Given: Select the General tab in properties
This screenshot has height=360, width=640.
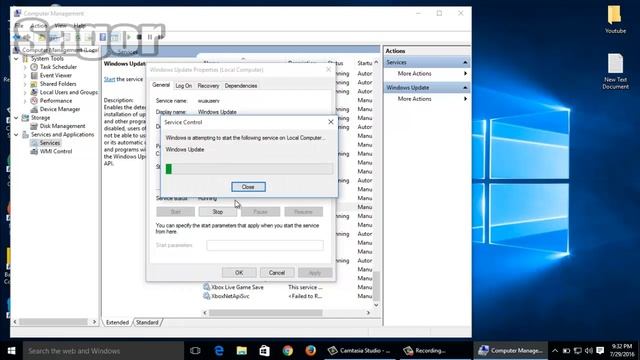Looking at the screenshot, I should click(161, 85).
